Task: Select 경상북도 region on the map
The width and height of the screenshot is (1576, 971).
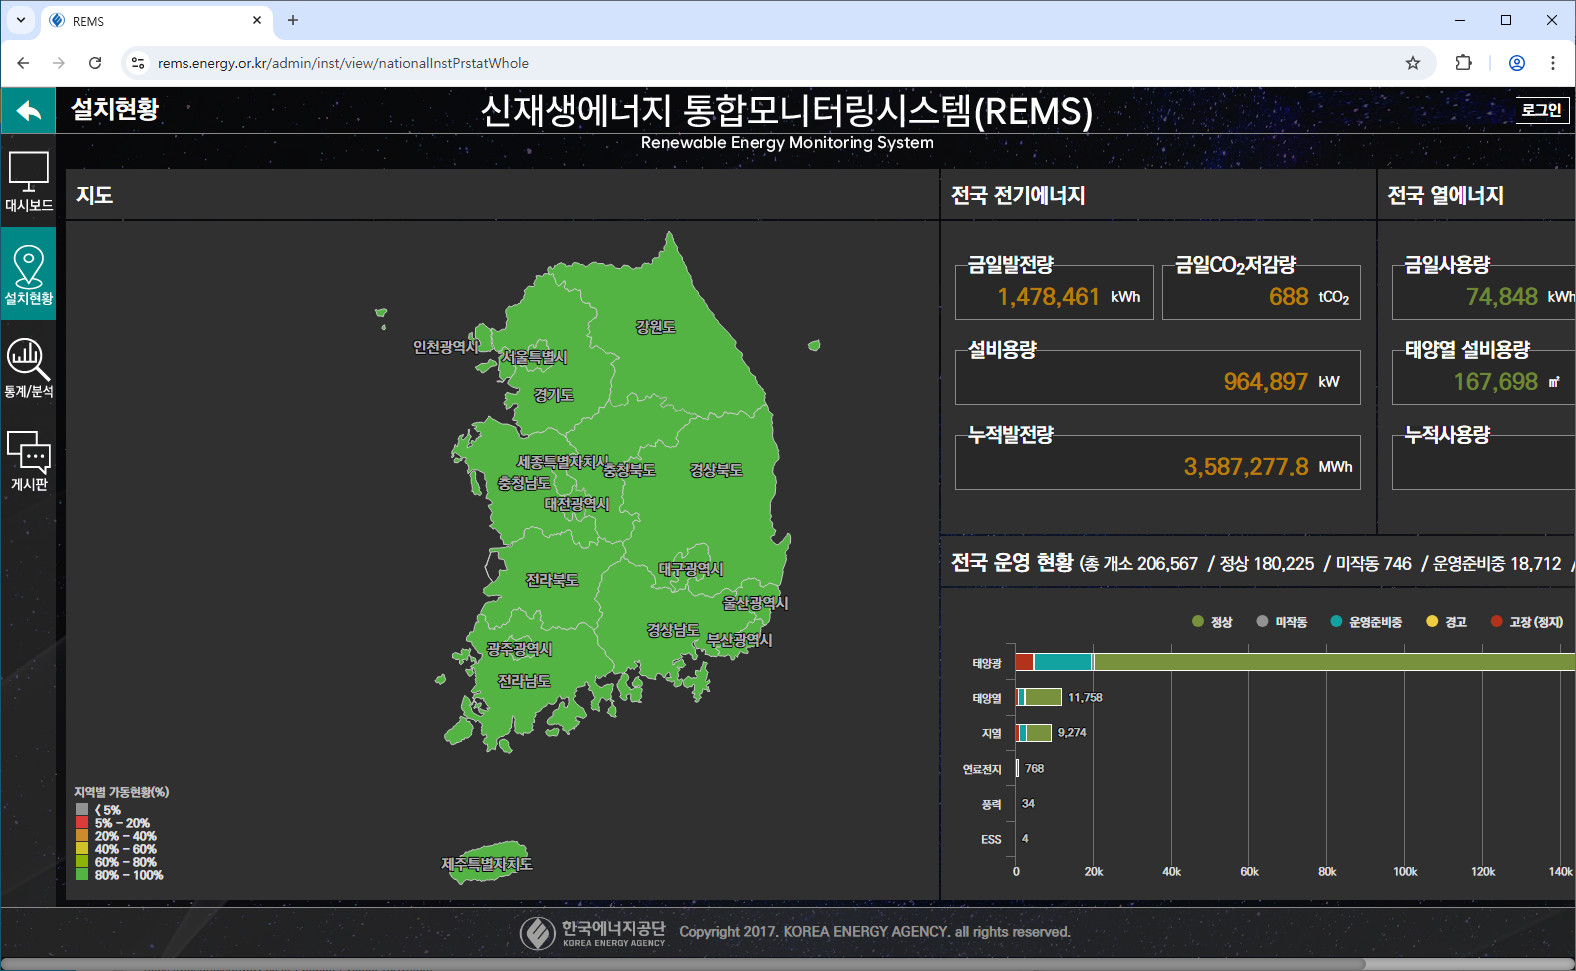Action: click(716, 470)
